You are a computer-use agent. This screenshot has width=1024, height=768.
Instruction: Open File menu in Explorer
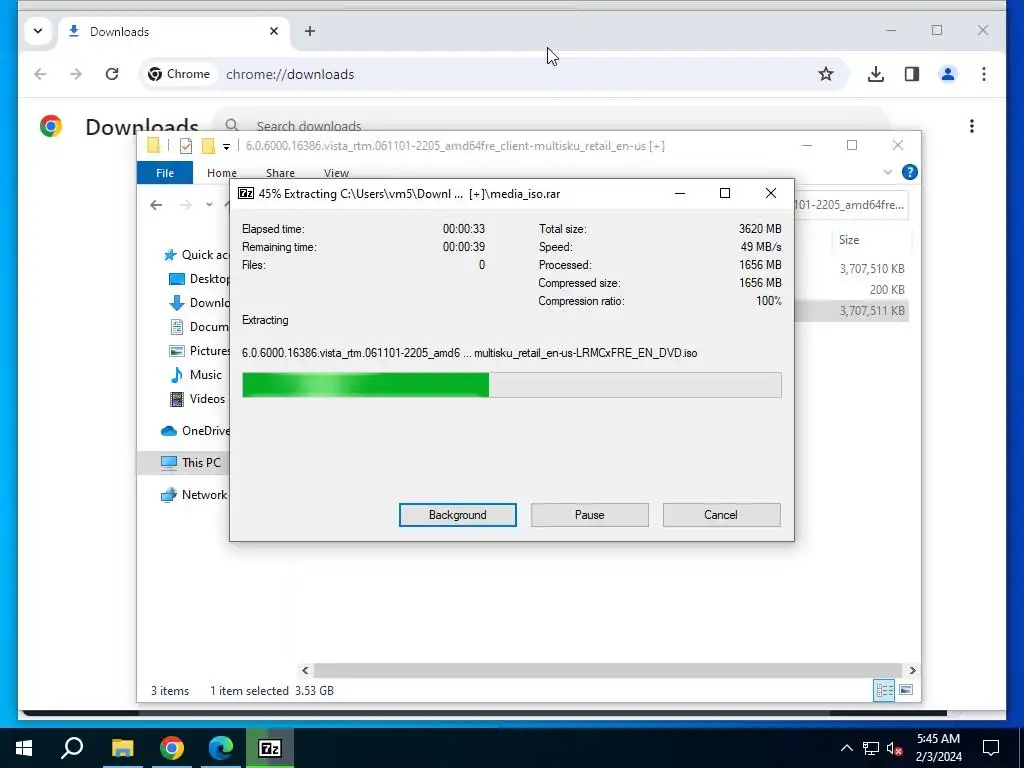165,173
